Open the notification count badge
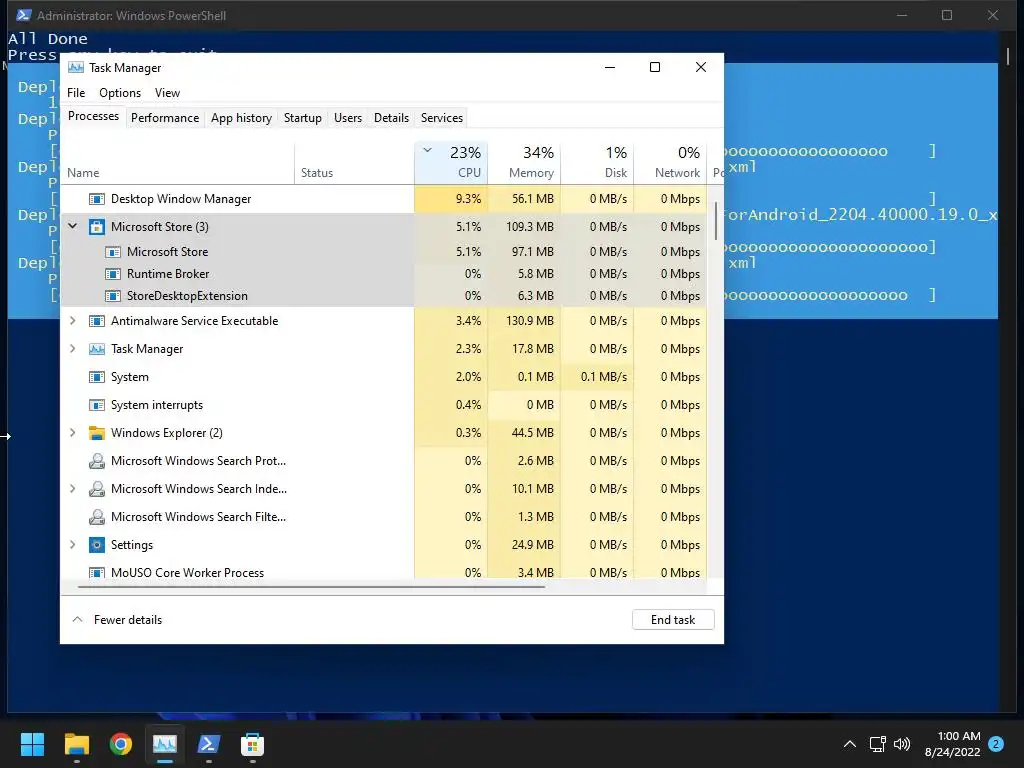The width and height of the screenshot is (1024, 768). 996,744
